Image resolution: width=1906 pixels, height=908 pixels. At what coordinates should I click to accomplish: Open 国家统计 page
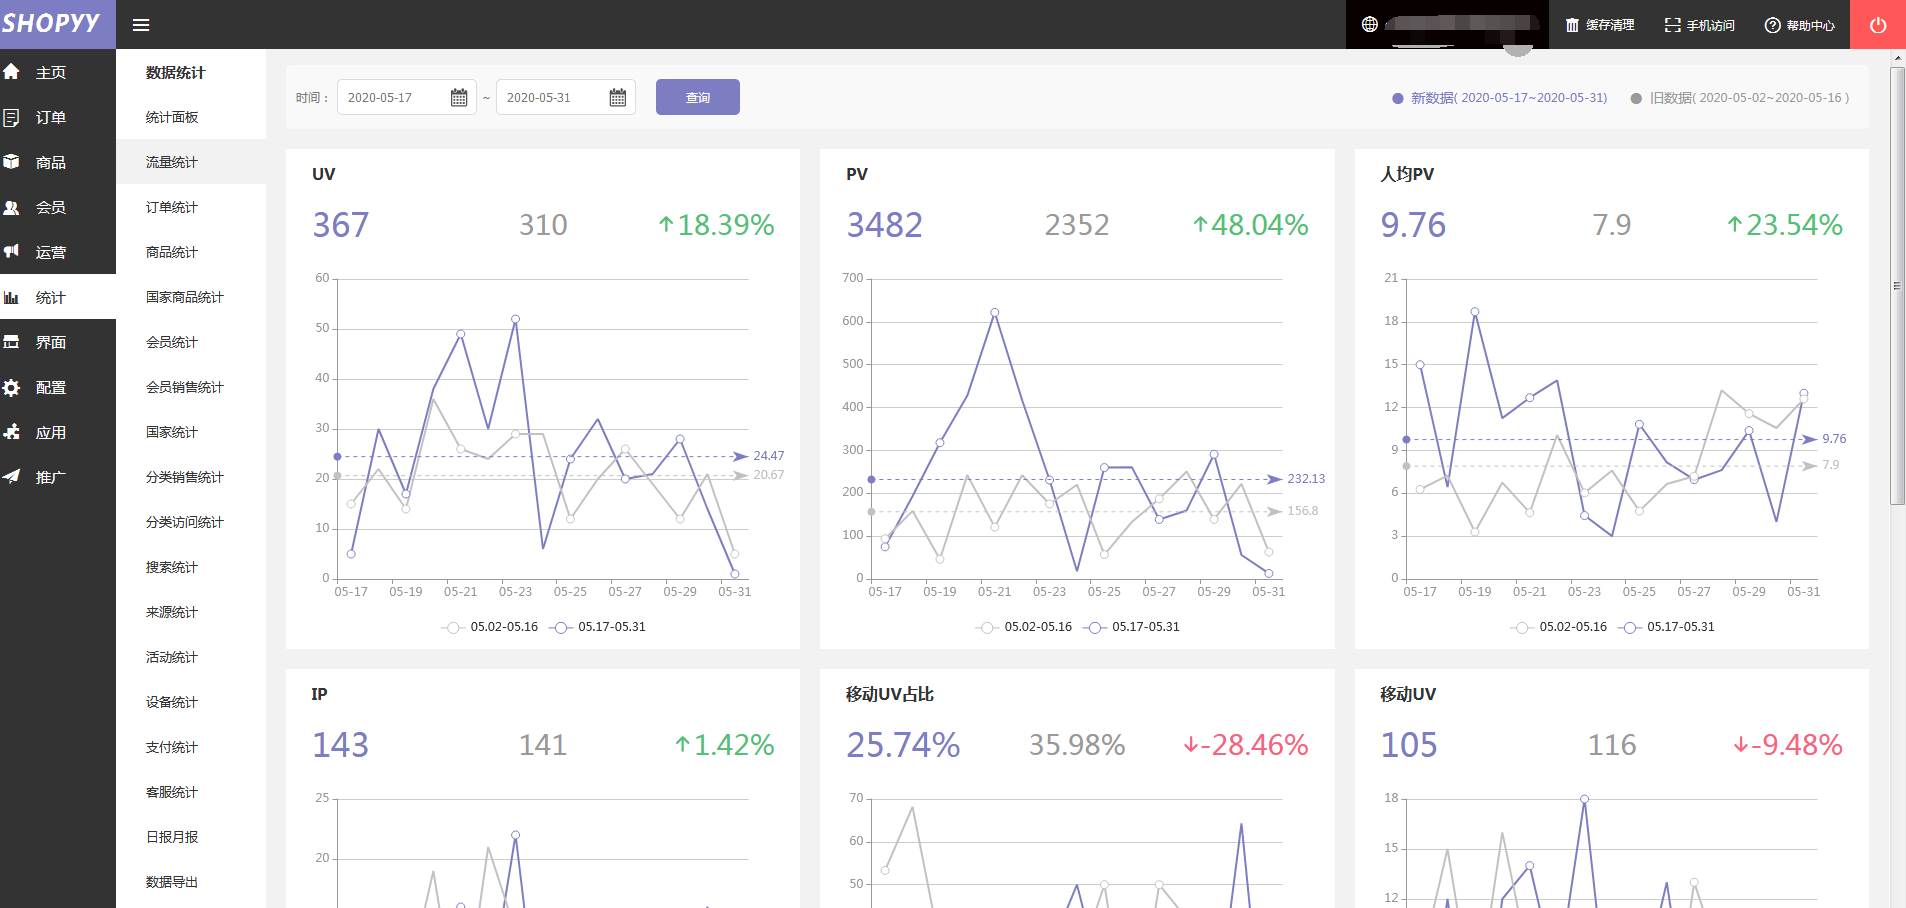pyautogui.click(x=172, y=432)
